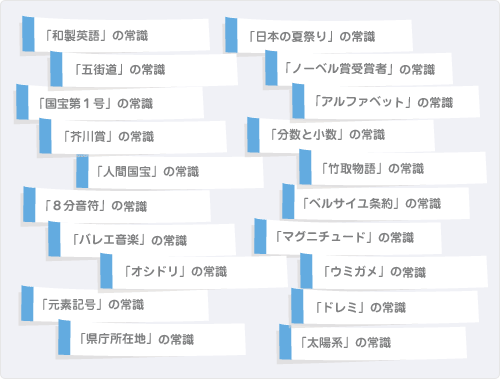Select the 「ノーベル賞受賞者」の常識 entry
500x379 pixels.
click(359, 68)
